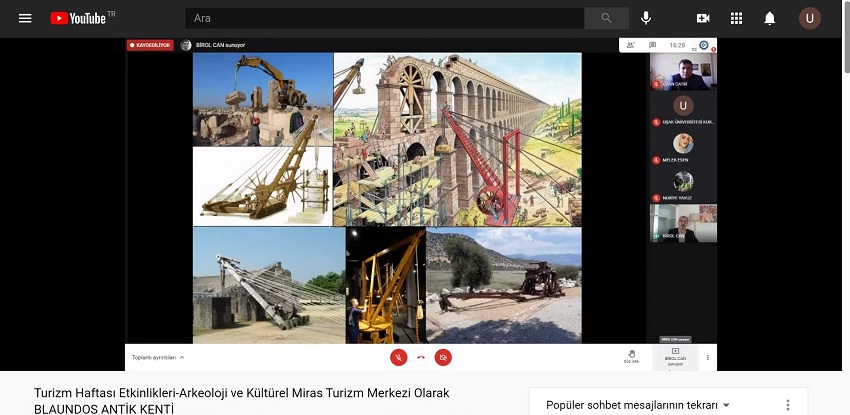Image resolution: width=850 pixels, height=415 pixels.
Task: Start voice search with the microphone icon
Action: (x=646, y=18)
